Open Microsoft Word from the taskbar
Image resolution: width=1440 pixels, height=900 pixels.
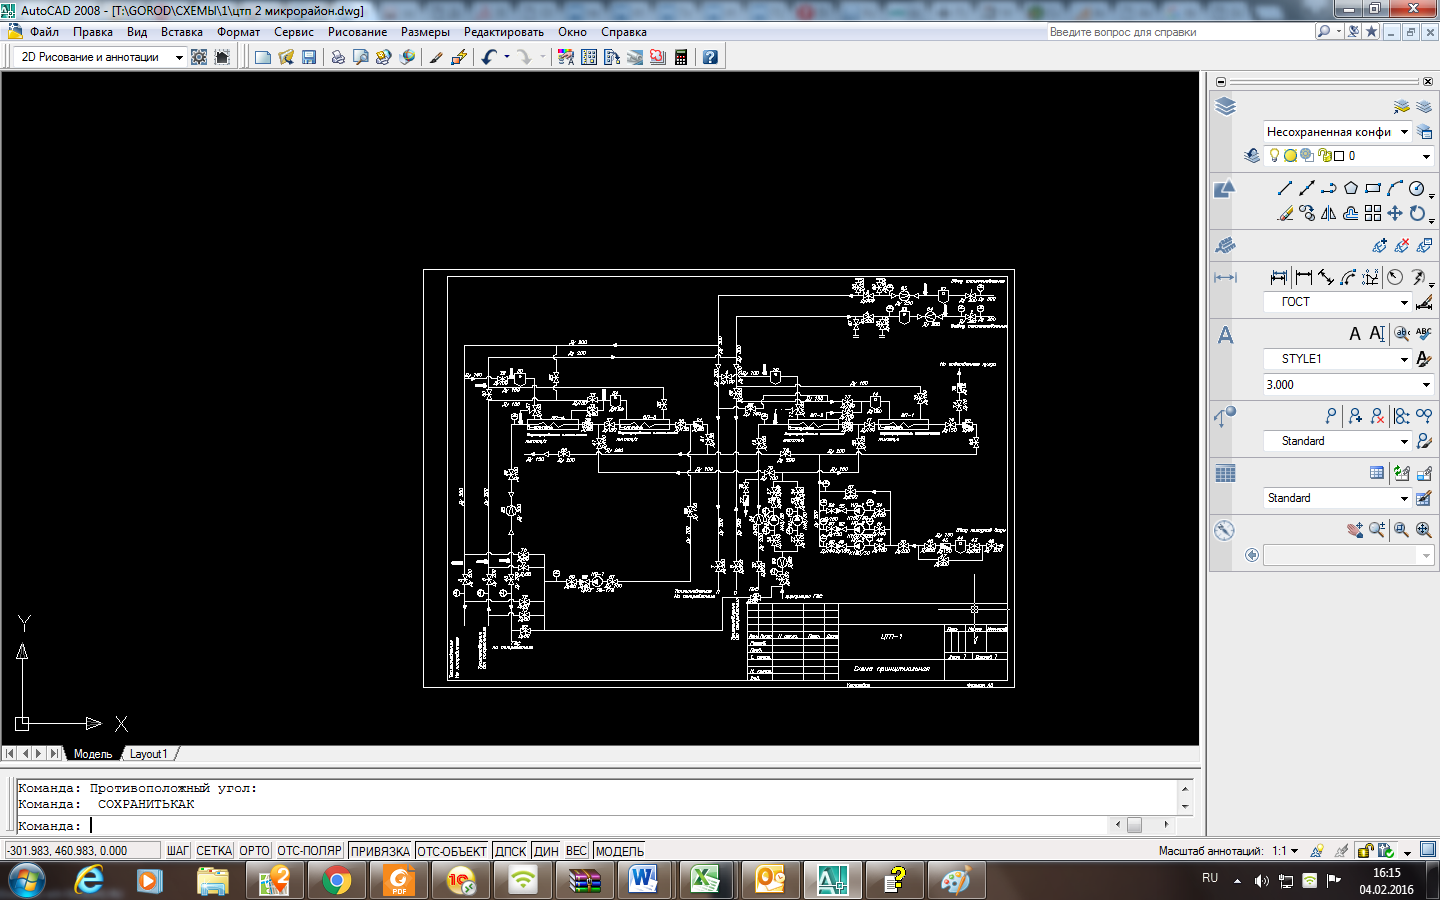(x=644, y=881)
